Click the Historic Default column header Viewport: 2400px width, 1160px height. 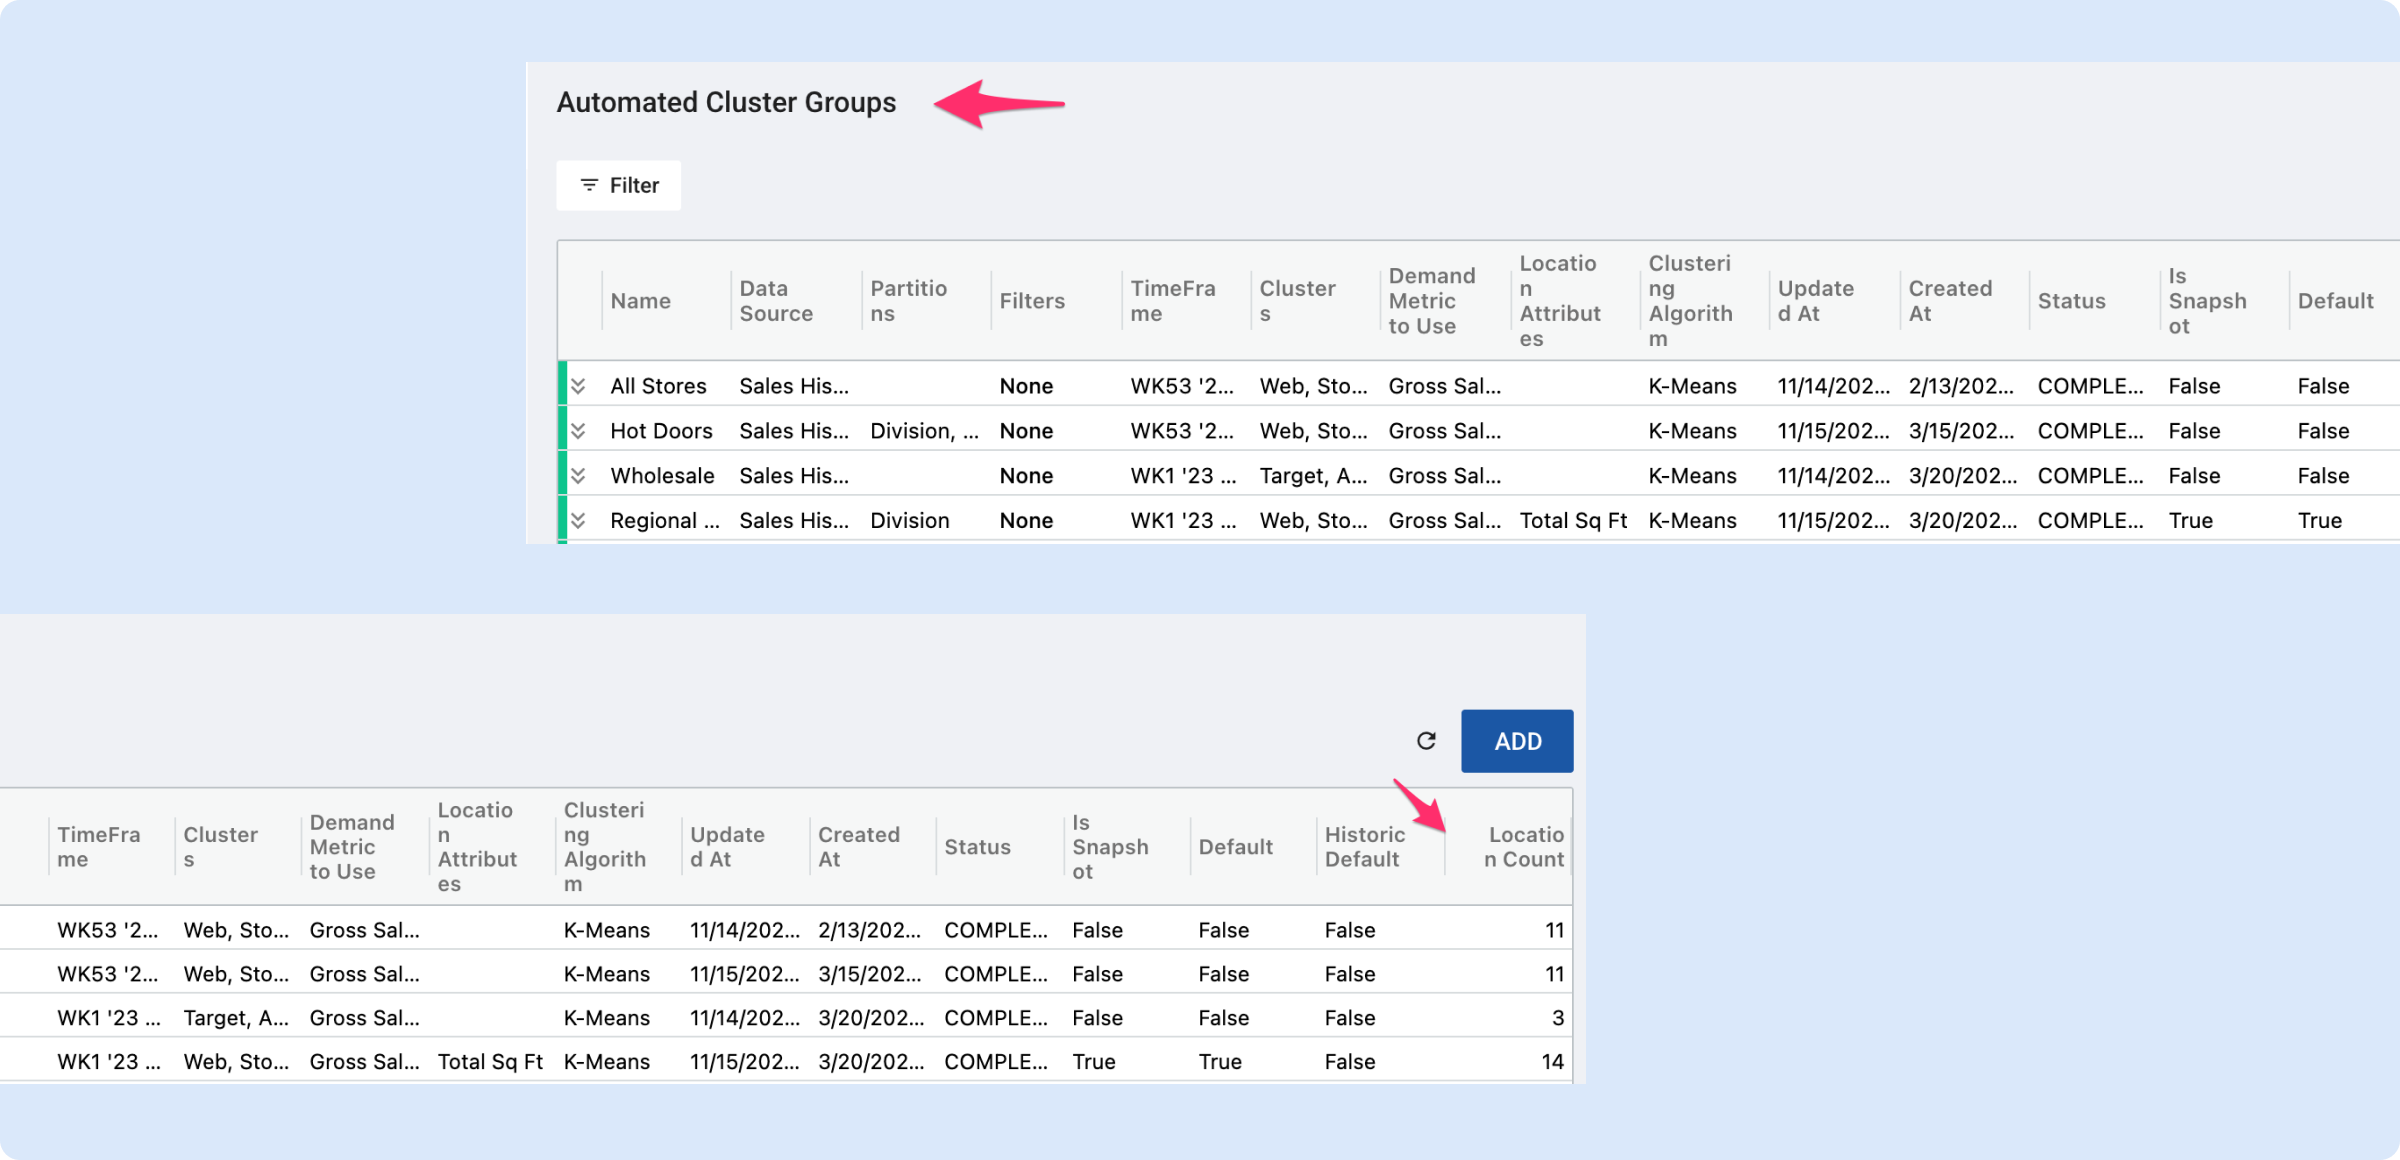click(x=1364, y=847)
